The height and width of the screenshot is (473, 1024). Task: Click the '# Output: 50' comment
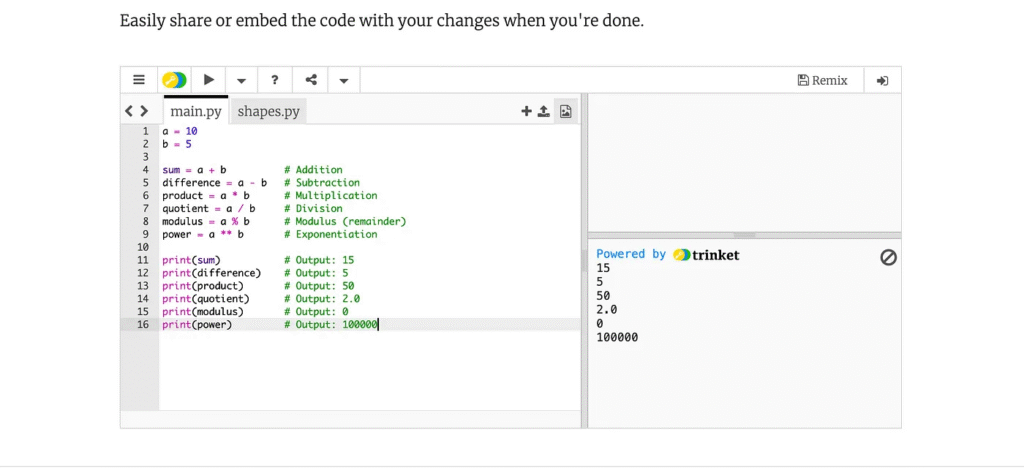pos(319,285)
